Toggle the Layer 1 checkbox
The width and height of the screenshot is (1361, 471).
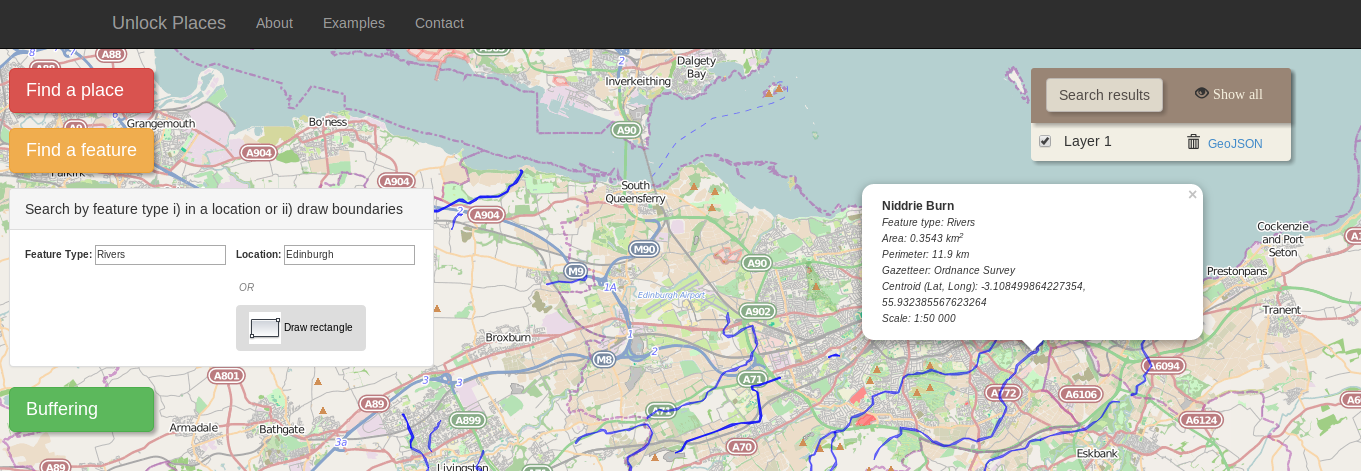pyautogui.click(x=1045, y=142)
